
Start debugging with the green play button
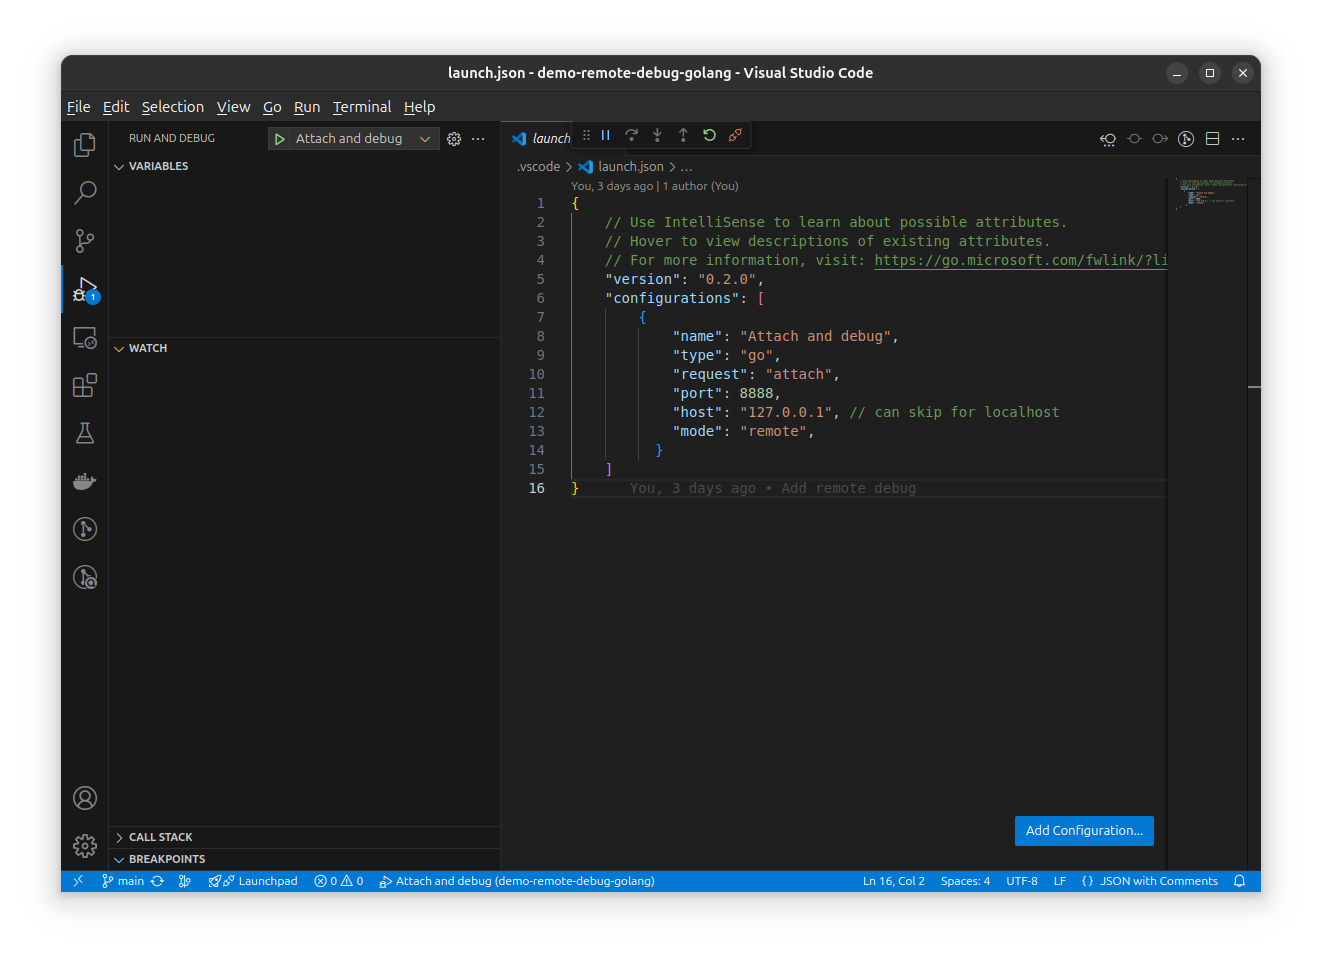[x=280, y=139]
